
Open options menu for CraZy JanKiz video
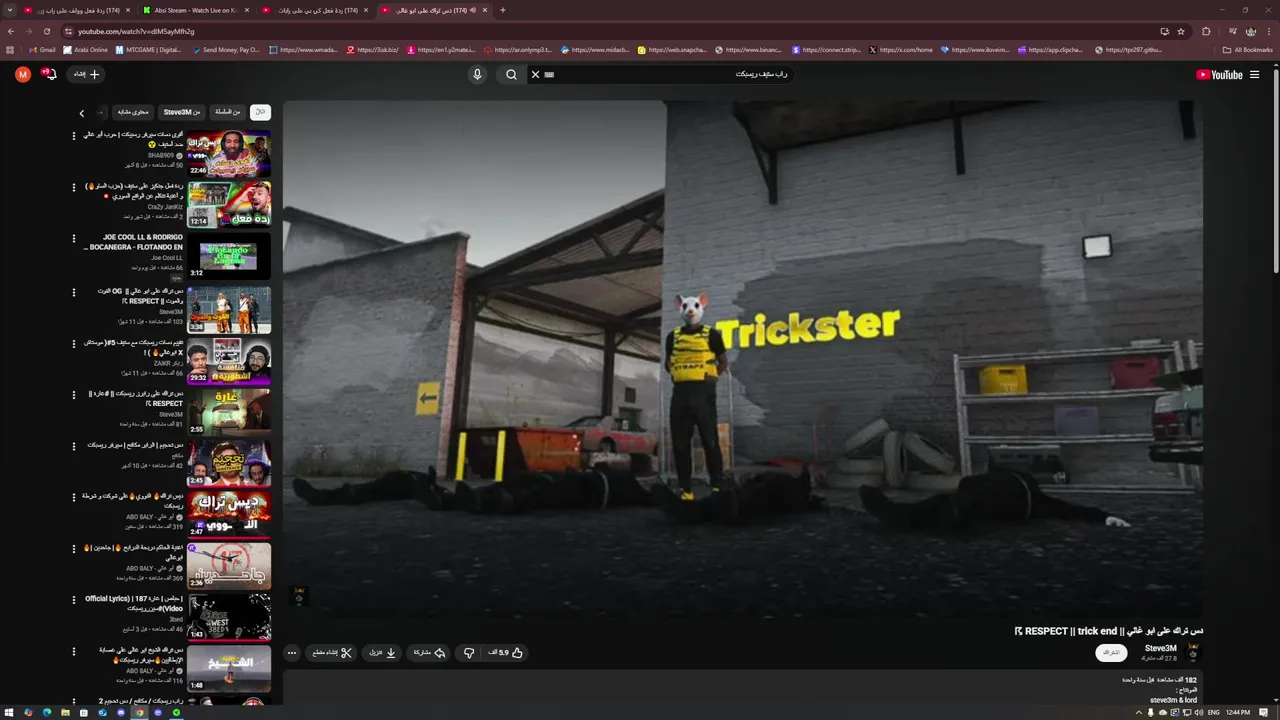[x=73, y=187]
